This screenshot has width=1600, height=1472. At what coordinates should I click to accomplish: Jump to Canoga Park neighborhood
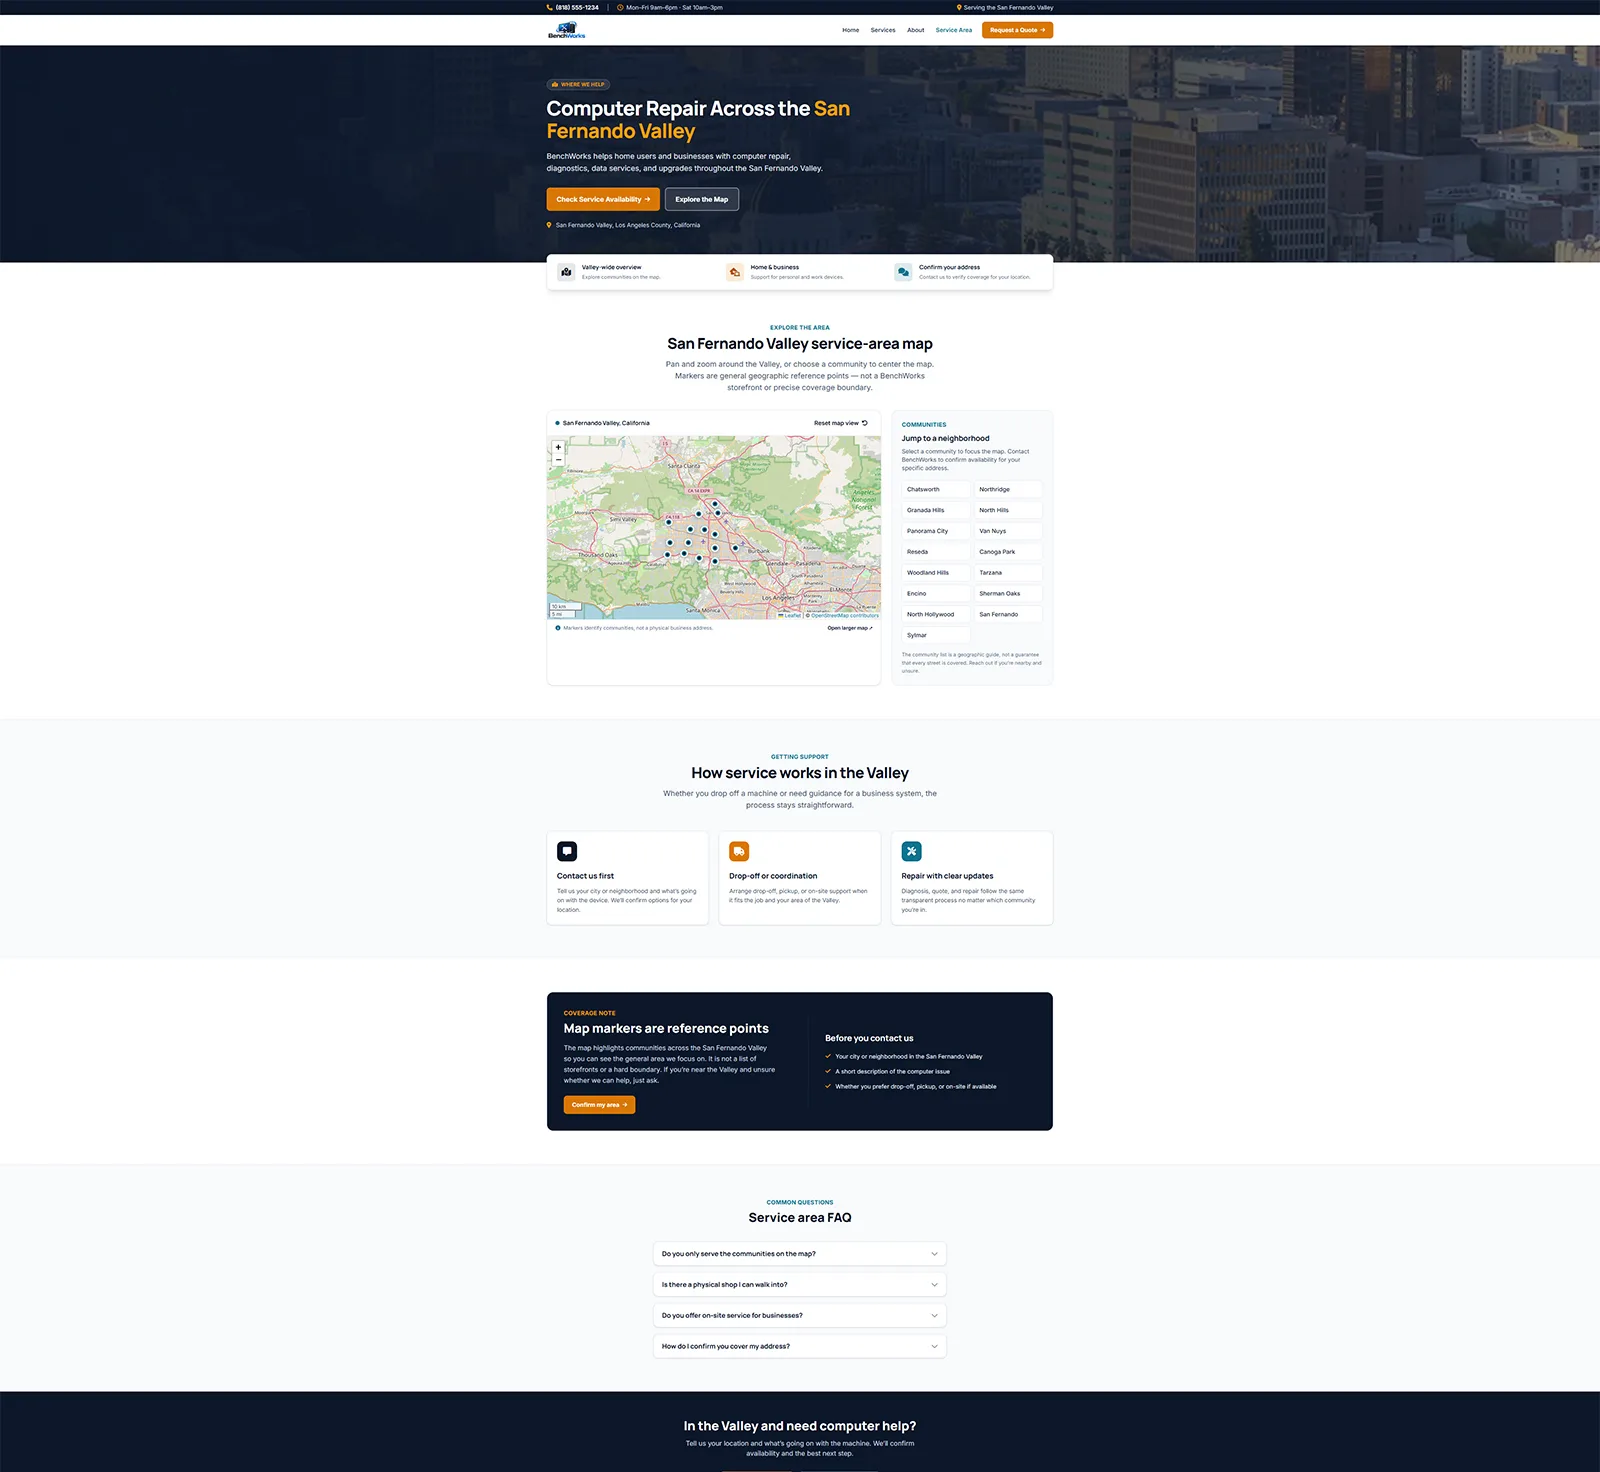1008,552
